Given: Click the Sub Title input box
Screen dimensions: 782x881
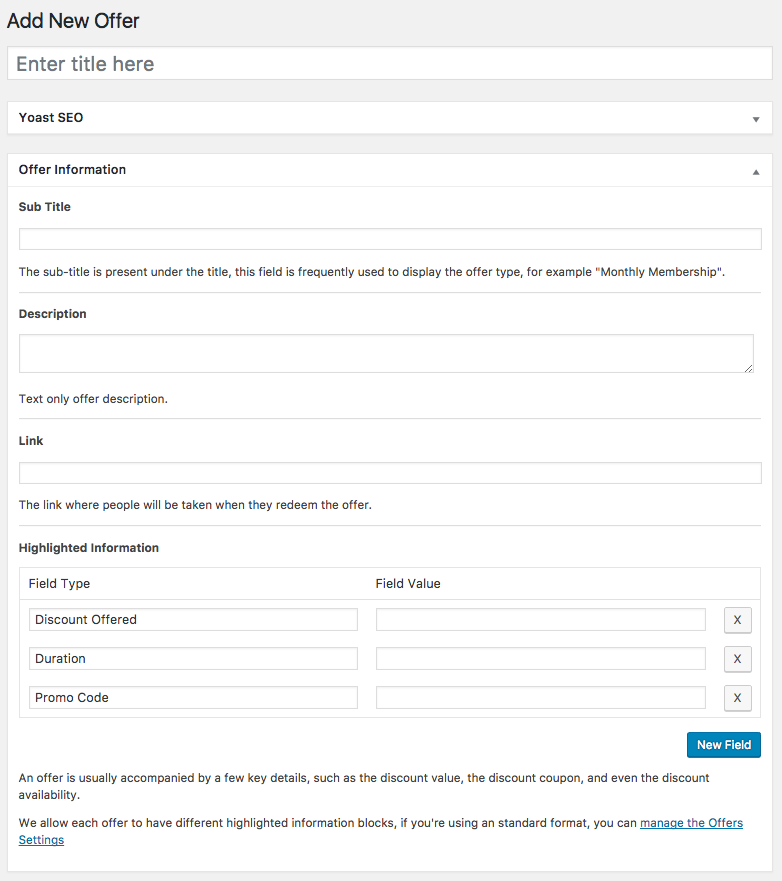Looking at the screenshot, I should click(x=390, y=239).
